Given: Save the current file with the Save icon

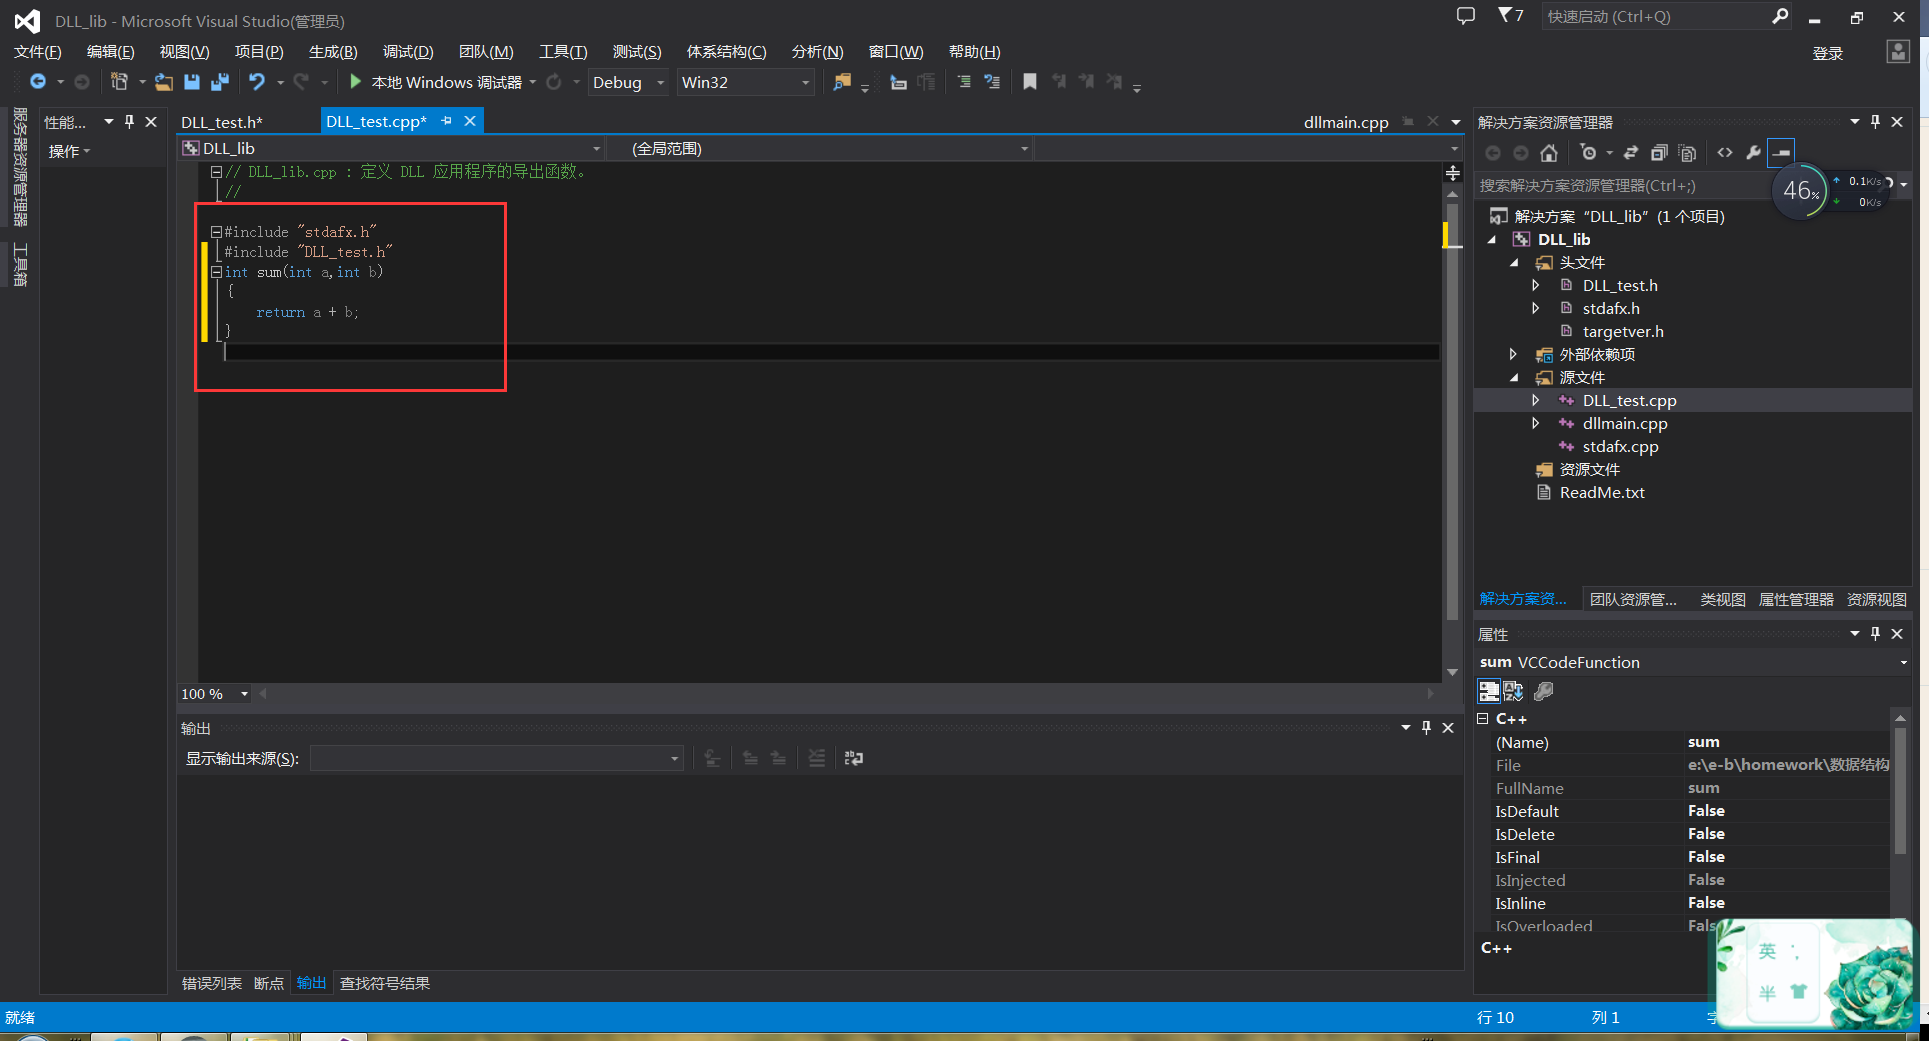Looking at the screenshot, I should pyautogui.click(x=192, y=82).
